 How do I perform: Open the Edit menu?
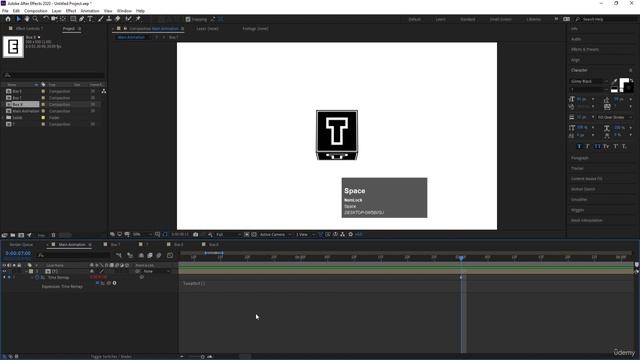(x=16, y=11)
